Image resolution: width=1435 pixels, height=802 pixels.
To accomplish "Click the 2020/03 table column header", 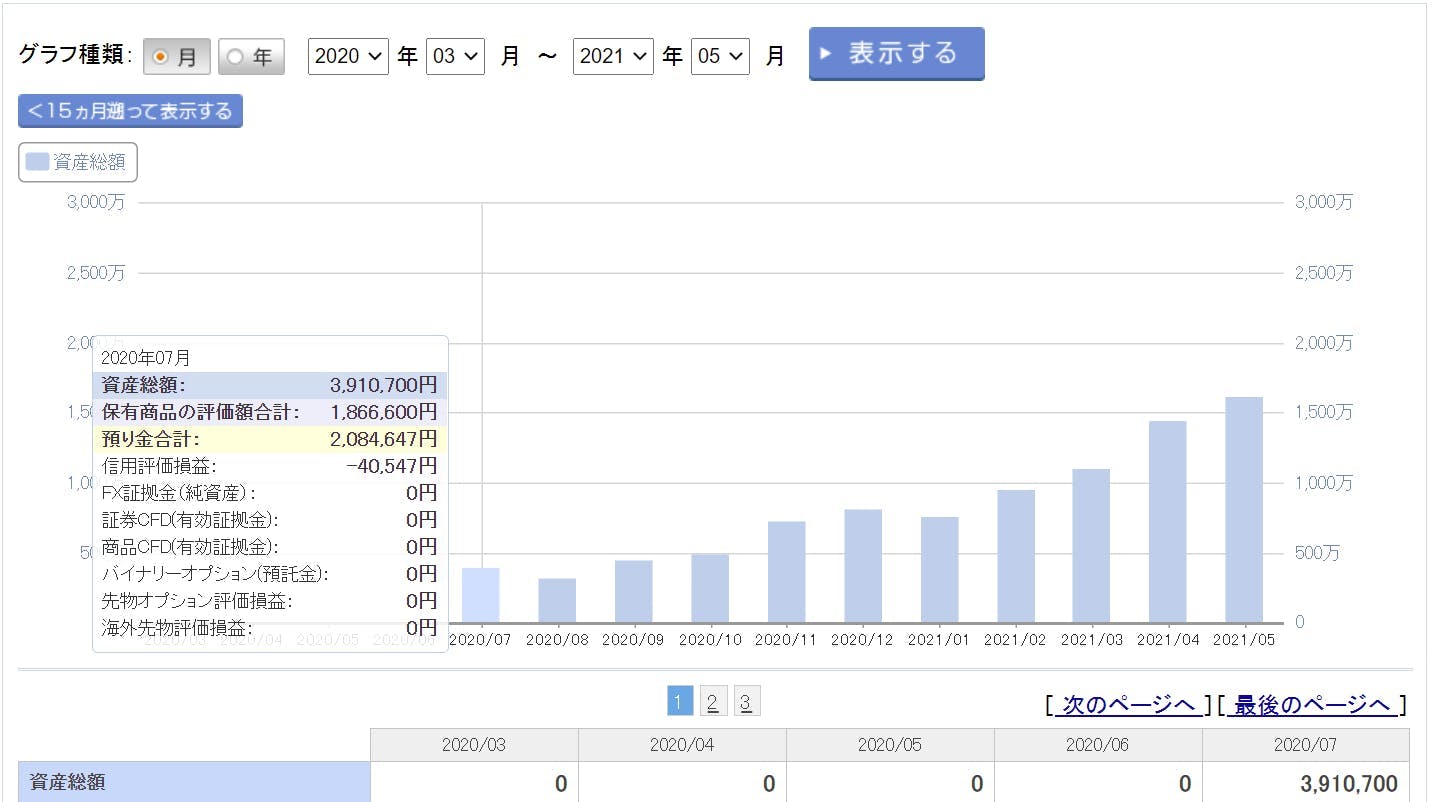I will point(474,745).
